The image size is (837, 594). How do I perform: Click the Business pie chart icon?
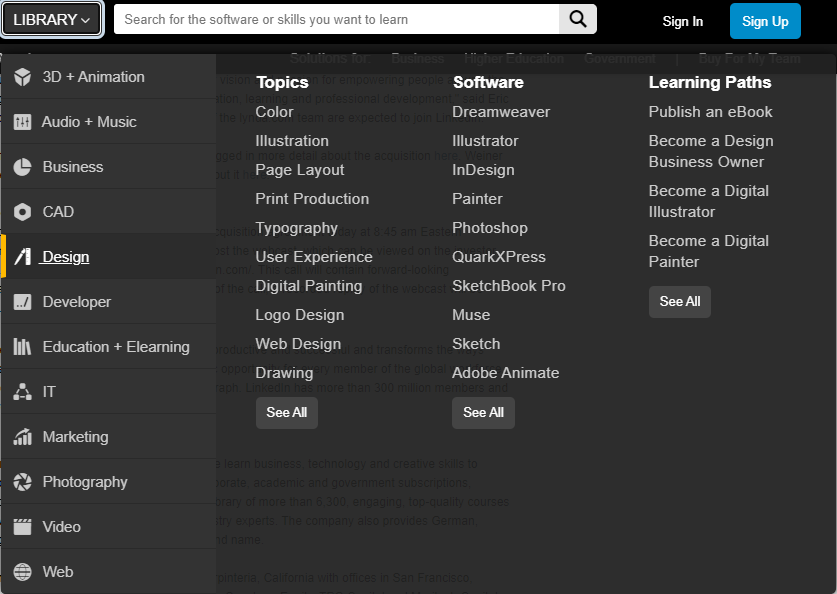(22, 167)
